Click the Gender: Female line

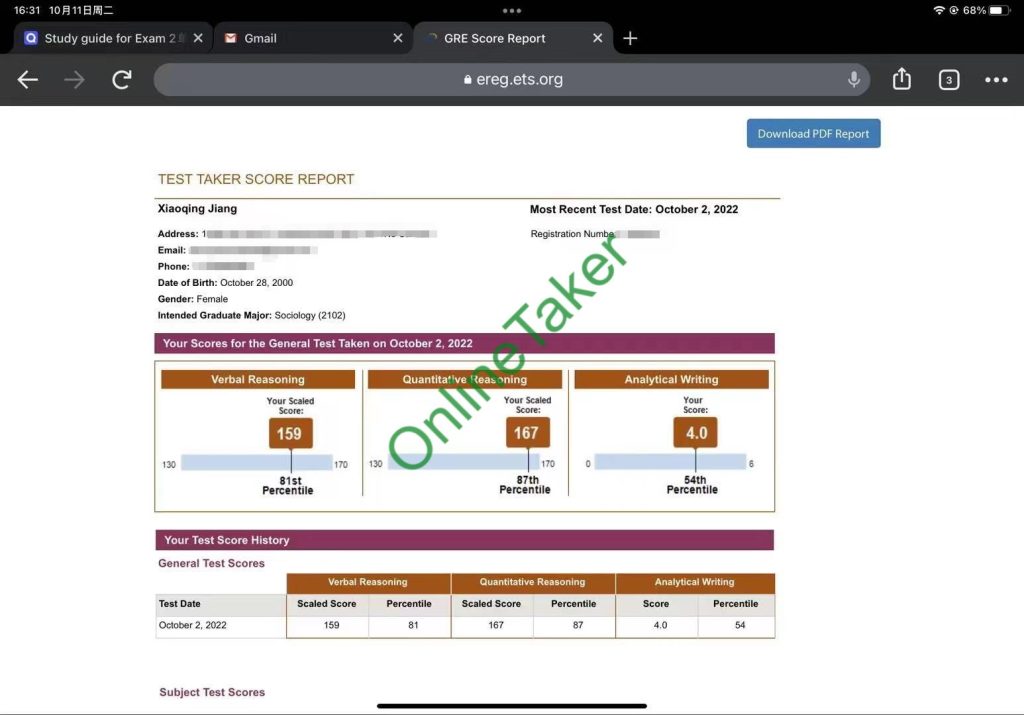(193, 299)
